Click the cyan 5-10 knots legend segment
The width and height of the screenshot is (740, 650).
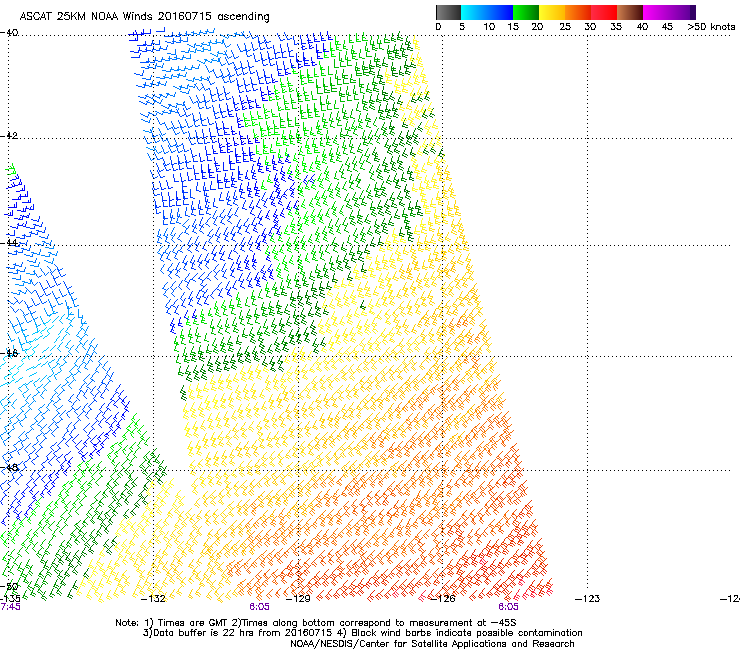click(x=473, y=12)
